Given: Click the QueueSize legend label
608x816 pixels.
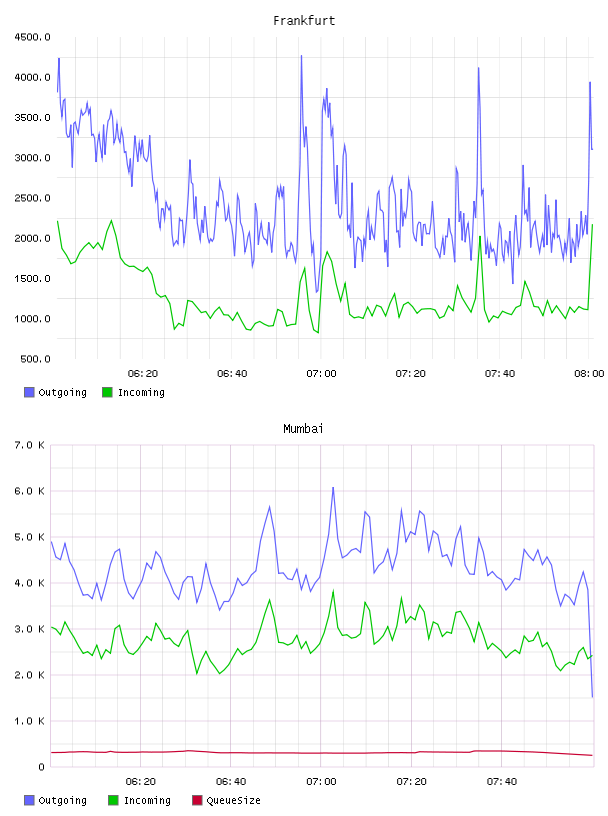Looking at the screenshot, I should click(233, 801).
